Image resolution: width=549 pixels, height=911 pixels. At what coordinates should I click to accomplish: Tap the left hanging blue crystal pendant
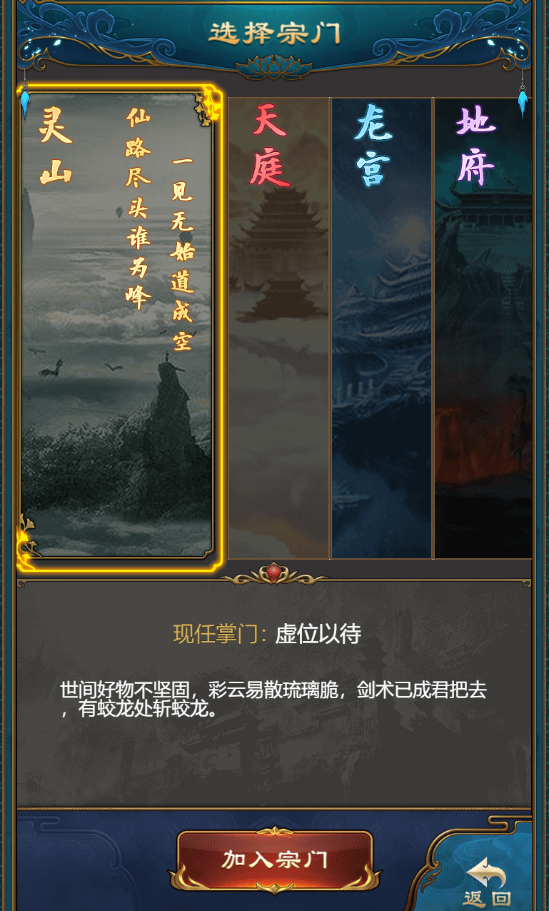[x=24, y=100]
